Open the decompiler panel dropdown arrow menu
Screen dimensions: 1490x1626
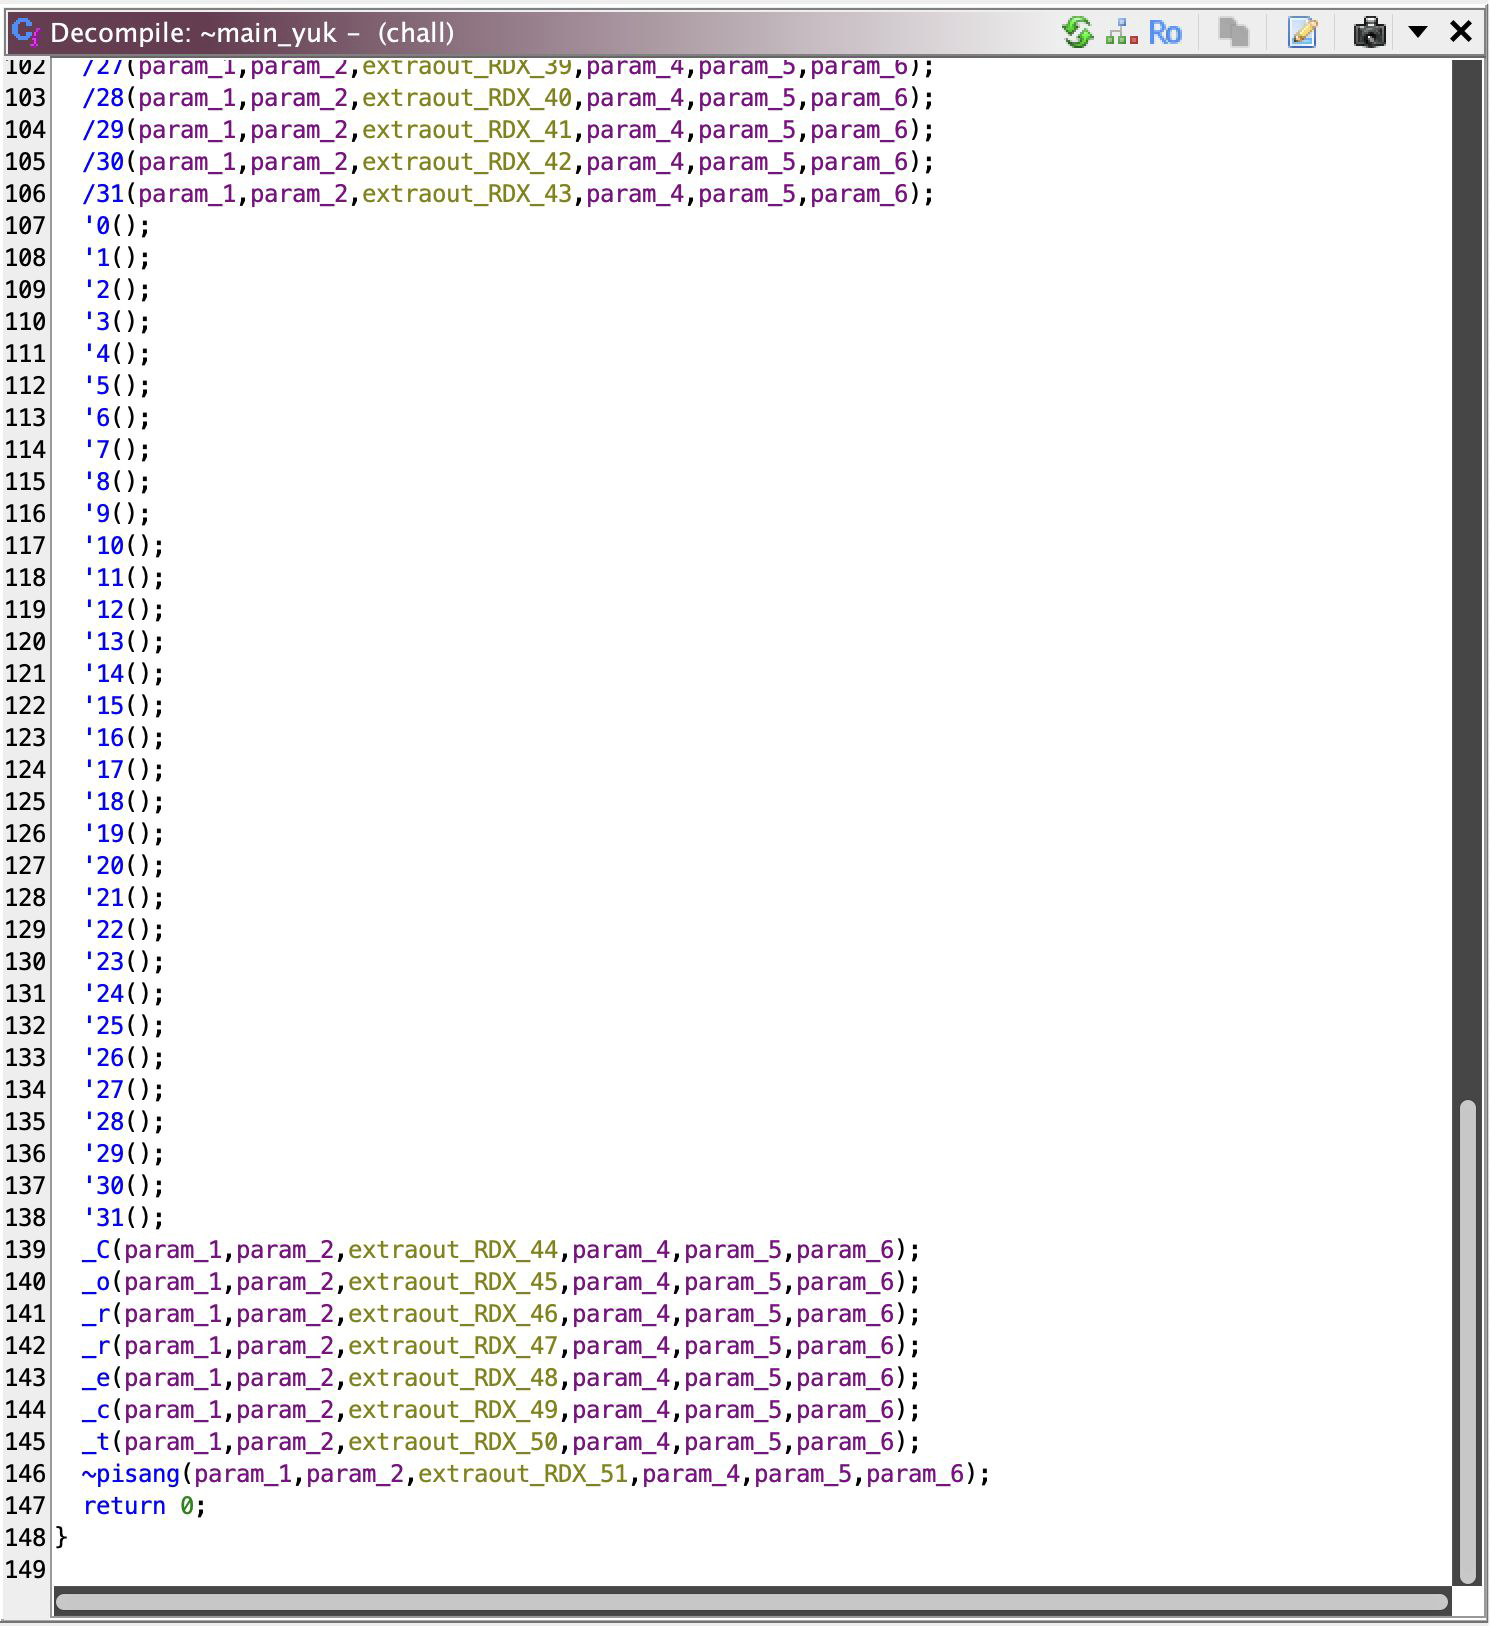[x=1417, y=32]
